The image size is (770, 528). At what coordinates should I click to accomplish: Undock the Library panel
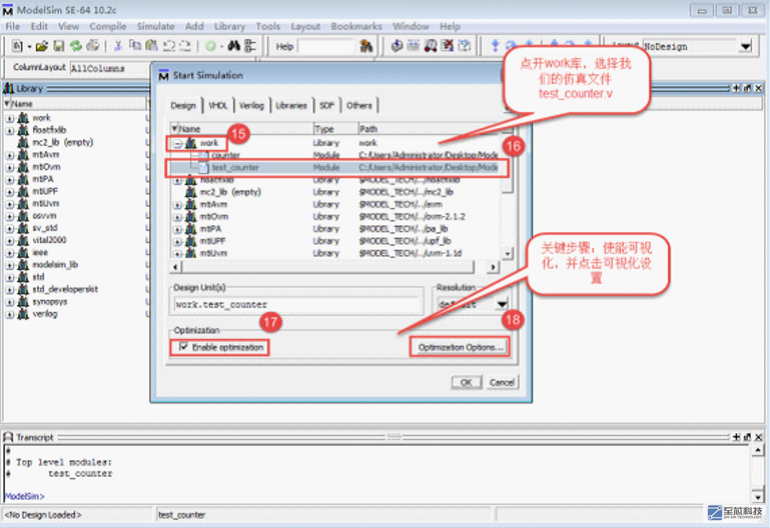pyautogui.click(x=747, y=88)
